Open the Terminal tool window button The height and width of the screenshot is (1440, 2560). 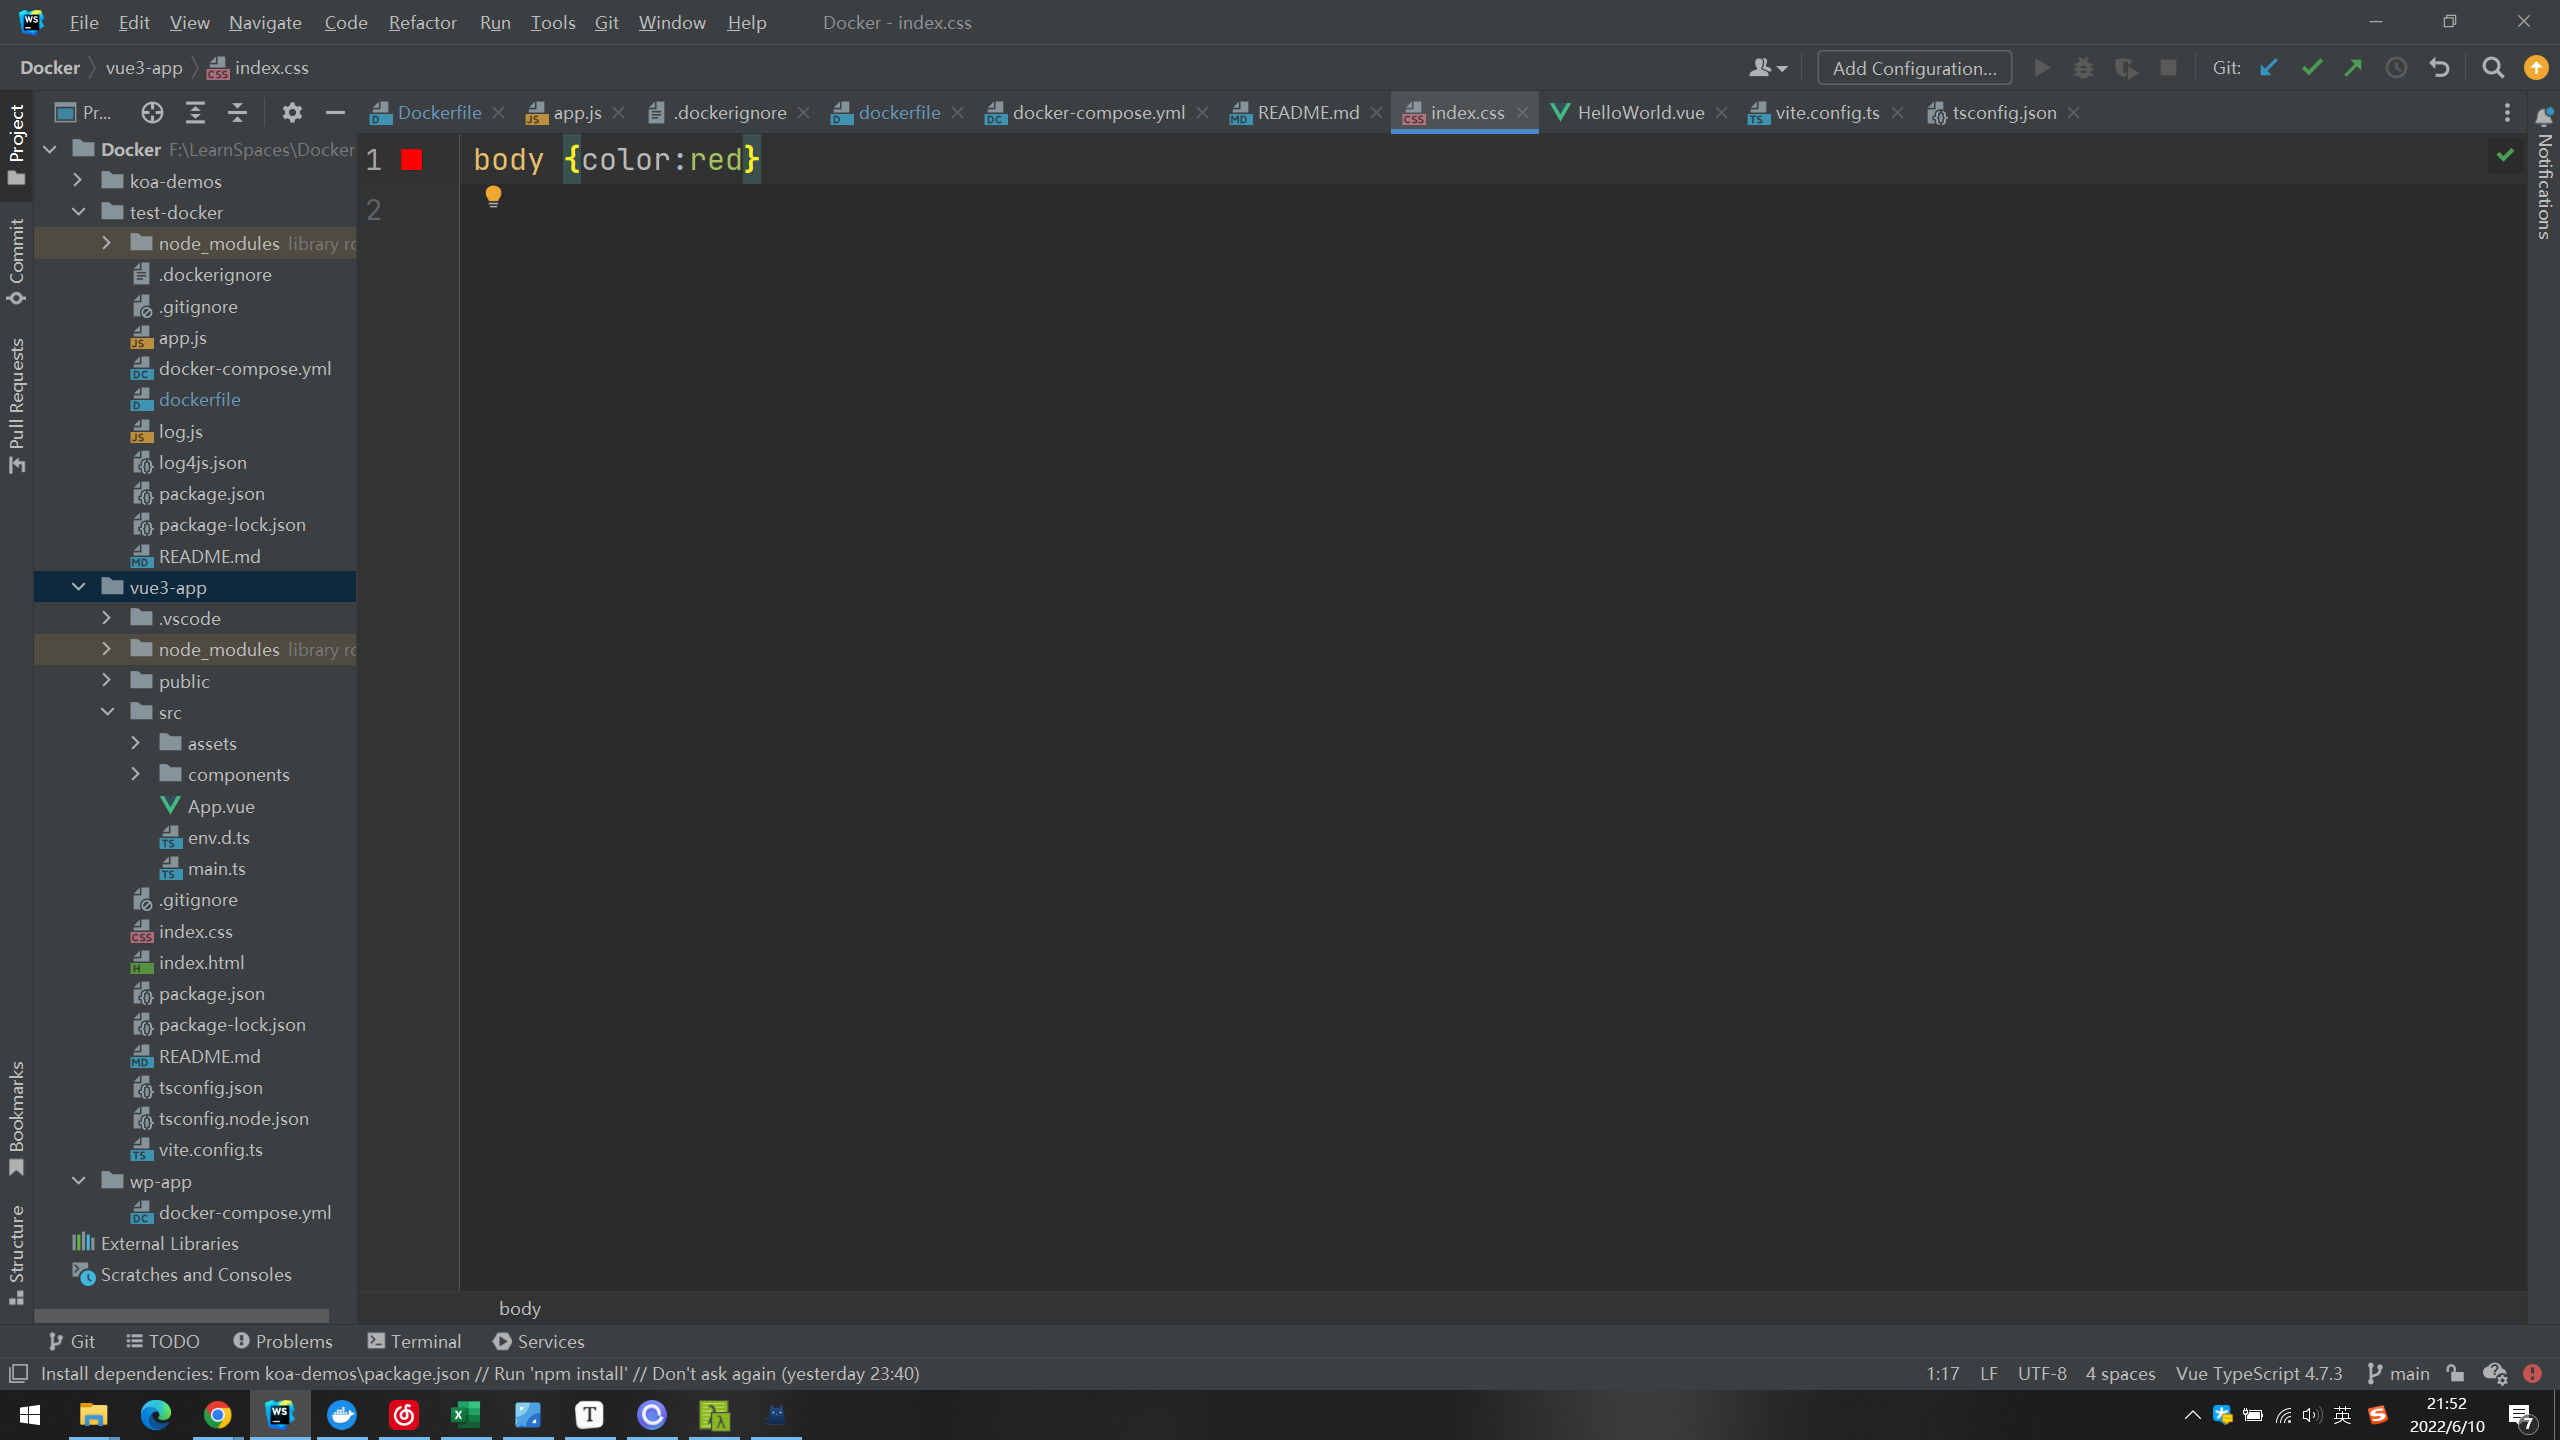coord(414,1341)
